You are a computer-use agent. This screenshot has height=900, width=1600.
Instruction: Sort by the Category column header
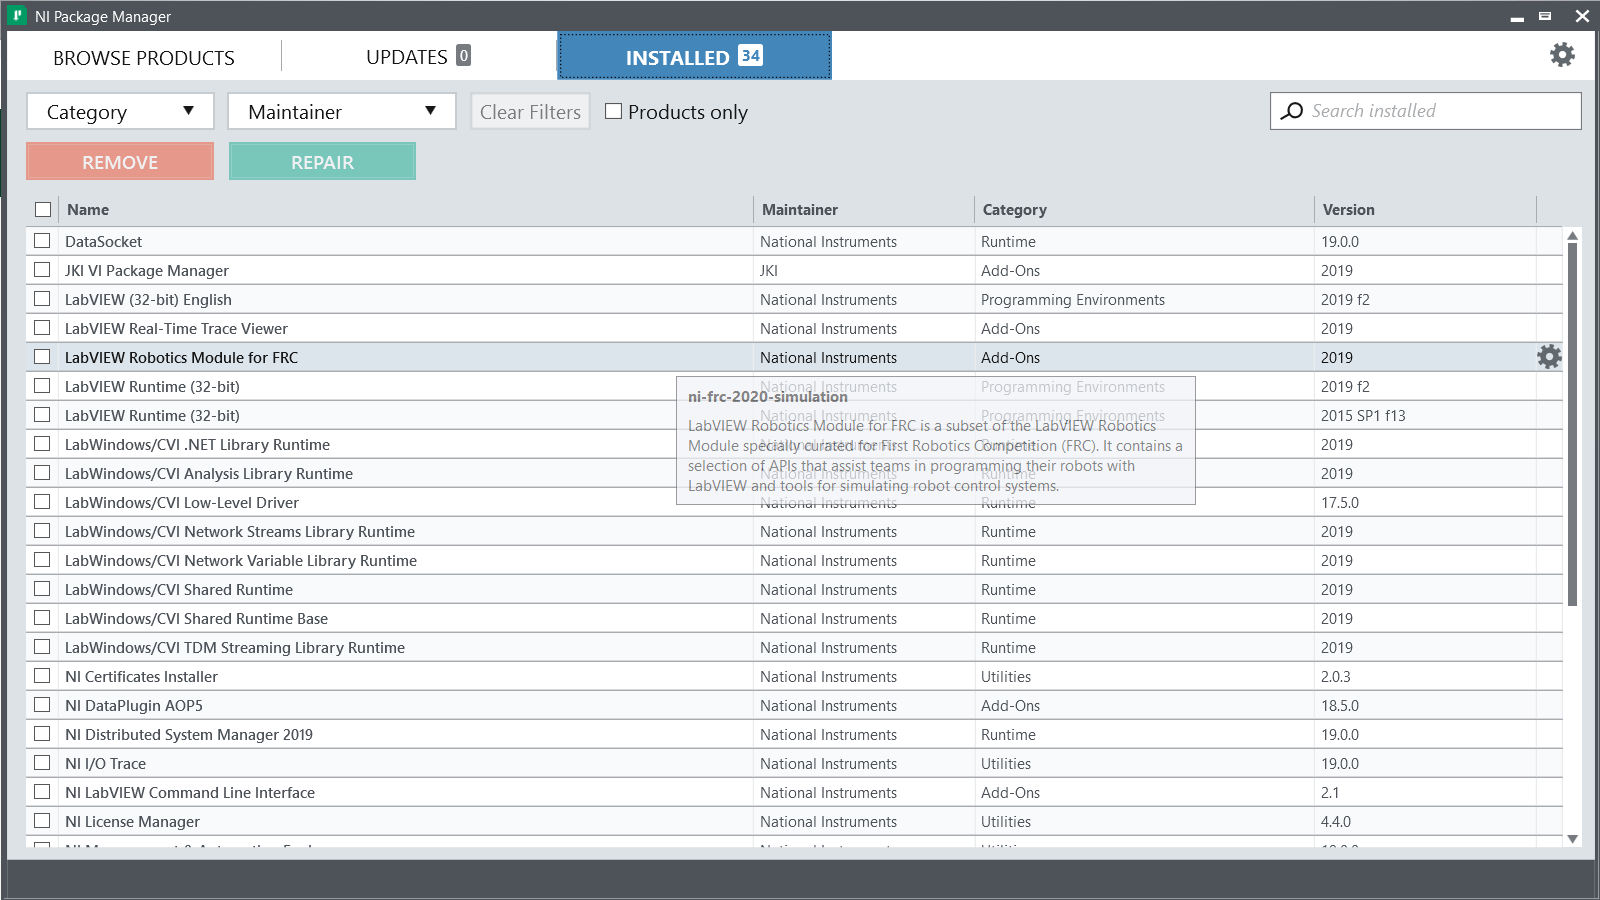[1015, 210]
